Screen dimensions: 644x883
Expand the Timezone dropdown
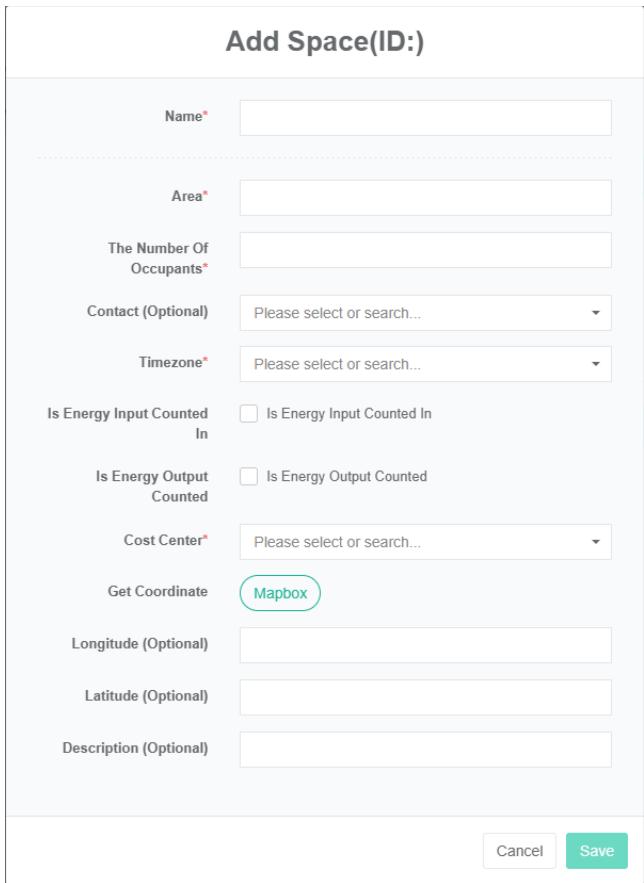[415, 365]
